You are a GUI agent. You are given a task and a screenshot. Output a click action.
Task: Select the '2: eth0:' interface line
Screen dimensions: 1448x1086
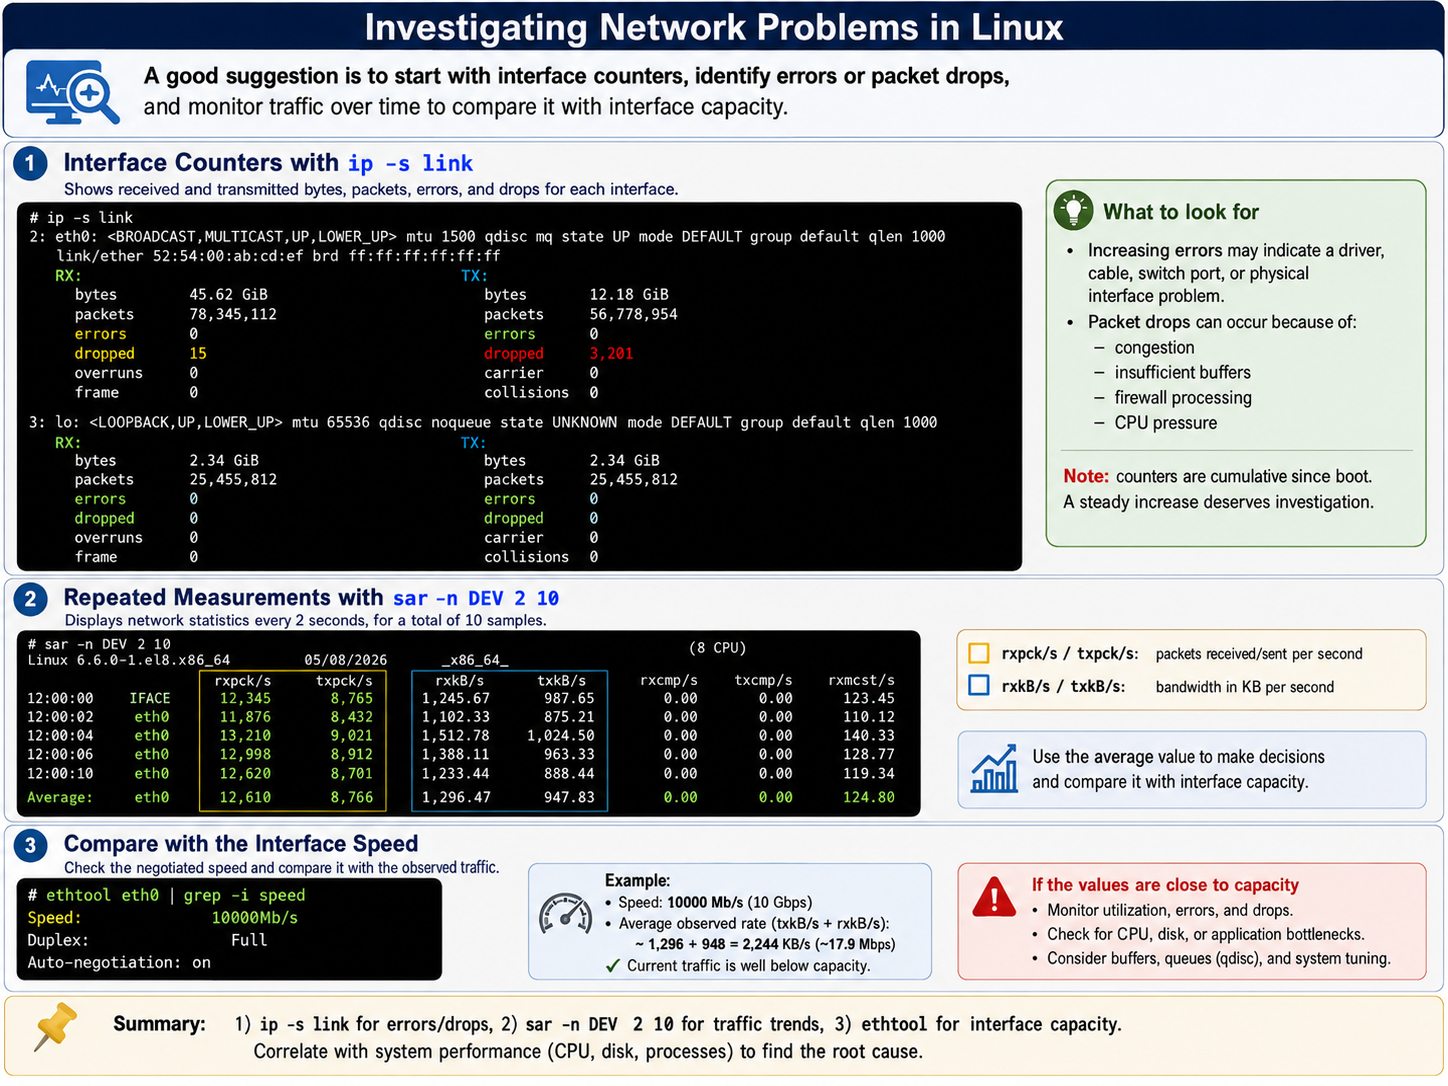(487, 237)
